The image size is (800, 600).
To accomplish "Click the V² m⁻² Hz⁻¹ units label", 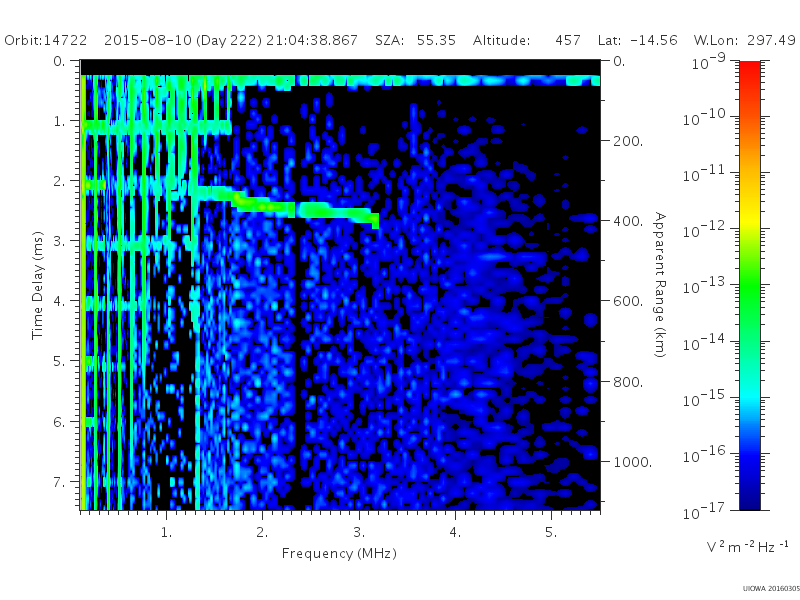I will (747, 546).
